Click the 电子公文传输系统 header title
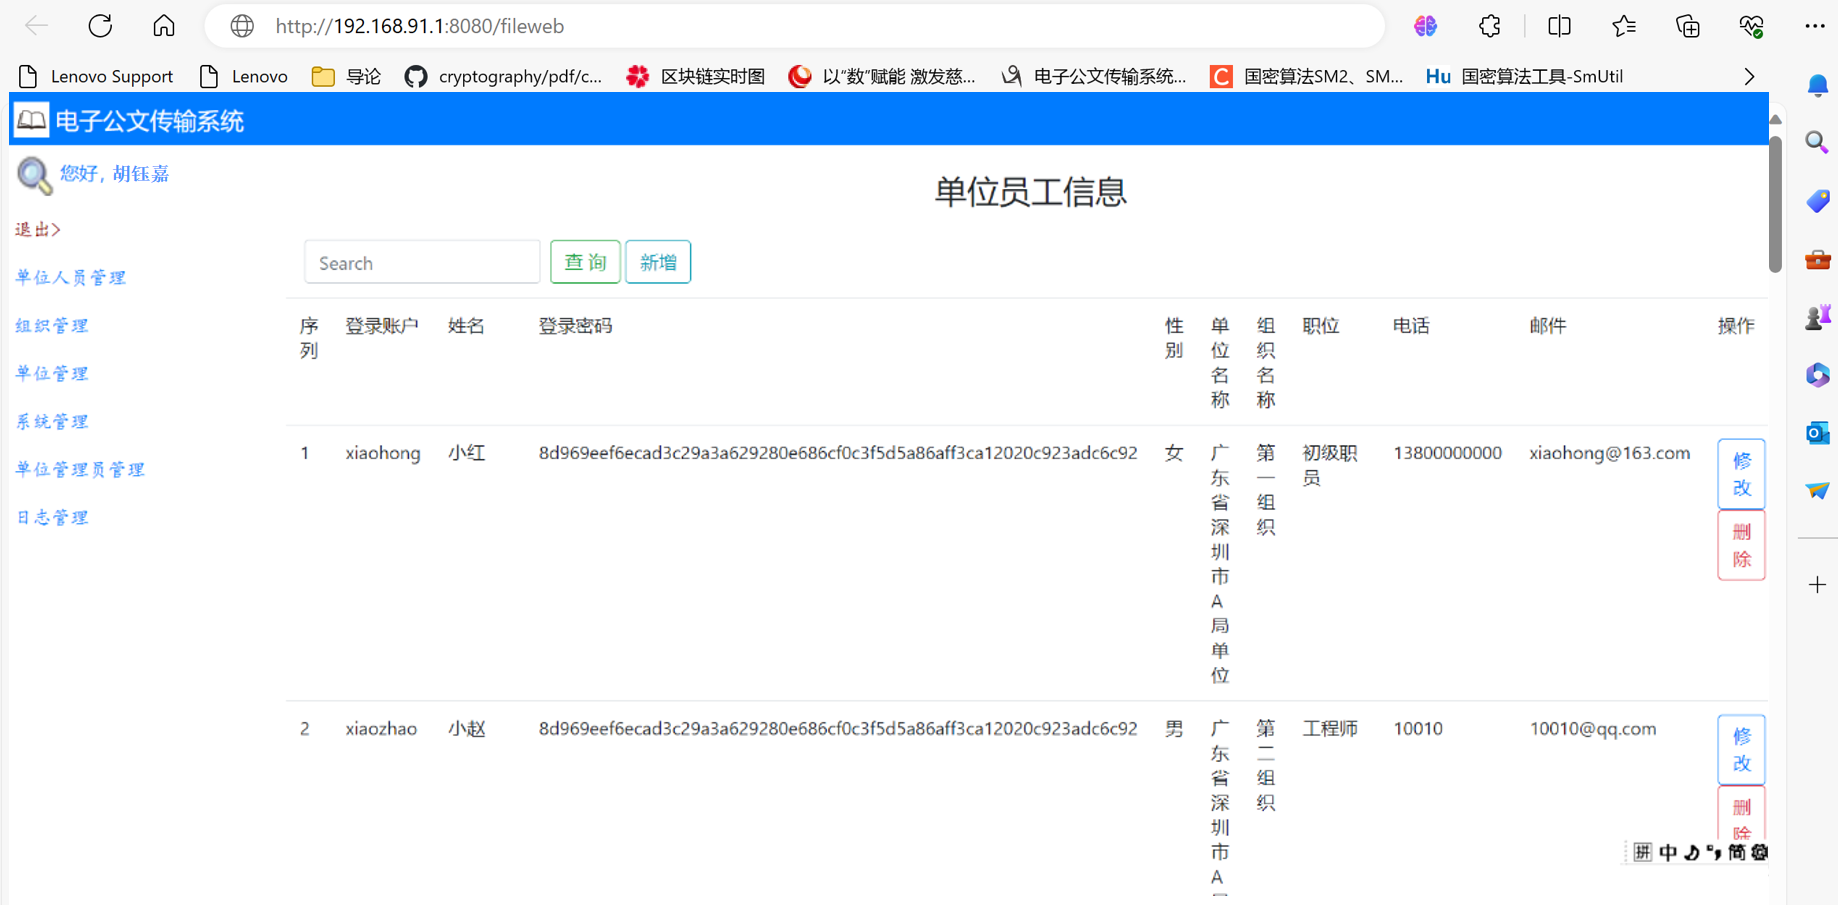This screenshot has width=1838, height=905. tap(149, 121)
